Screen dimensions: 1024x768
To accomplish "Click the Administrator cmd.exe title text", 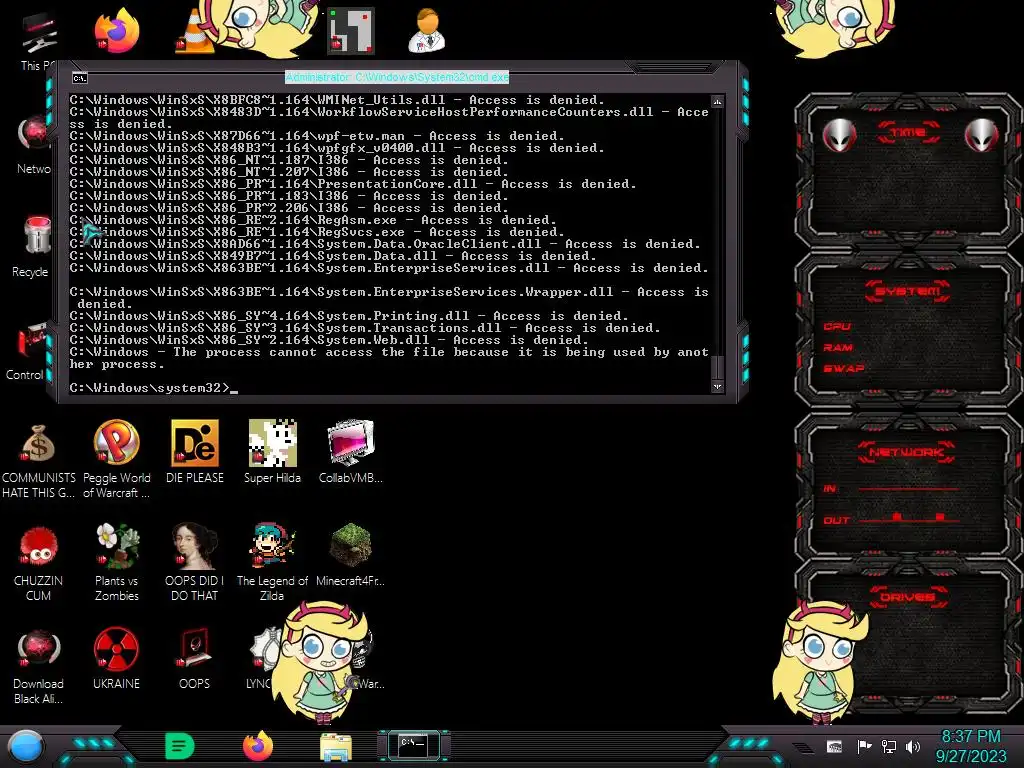I will click(x=397, y=78).
